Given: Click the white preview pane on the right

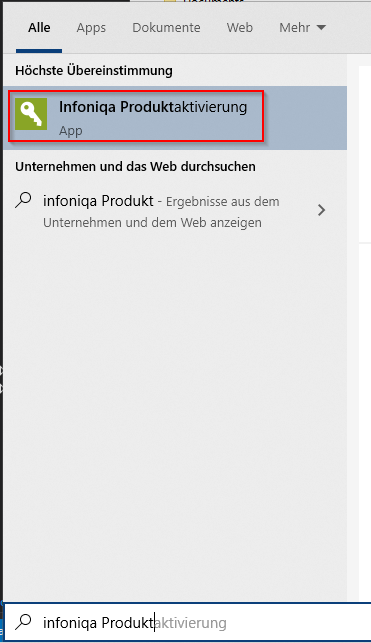Looking at the screenshot, I should pos(365,154).
